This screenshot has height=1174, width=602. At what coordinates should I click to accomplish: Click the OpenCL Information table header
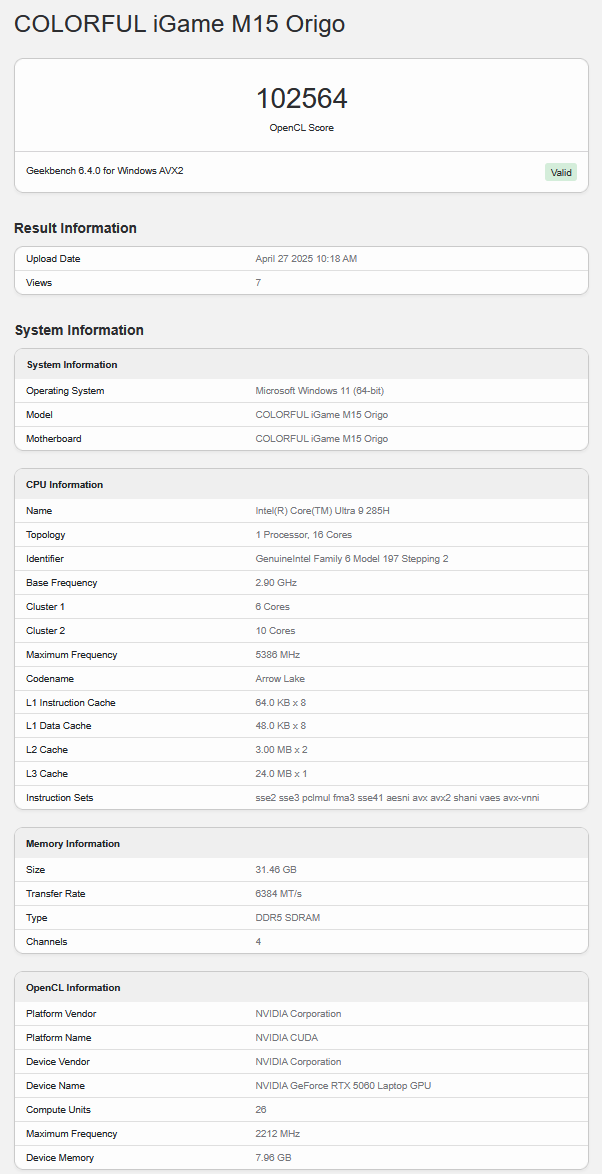point(73,988)
